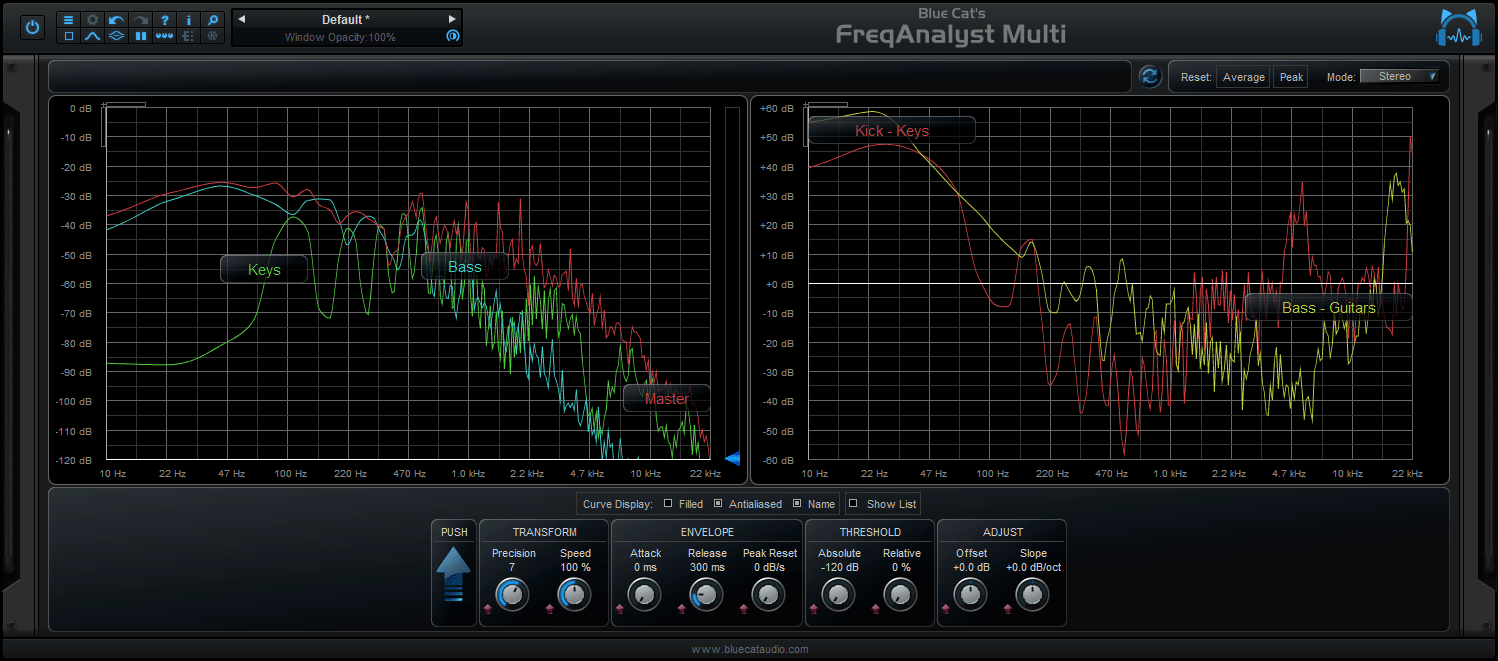The image size is (1498, 661).
Task: Show plugin info using the i icon
Action: click(x=189, y=20)
